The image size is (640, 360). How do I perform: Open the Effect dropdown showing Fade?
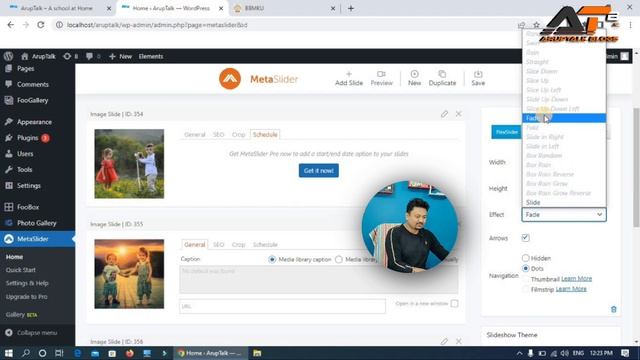pyautogui.click(x=564, y=215)
